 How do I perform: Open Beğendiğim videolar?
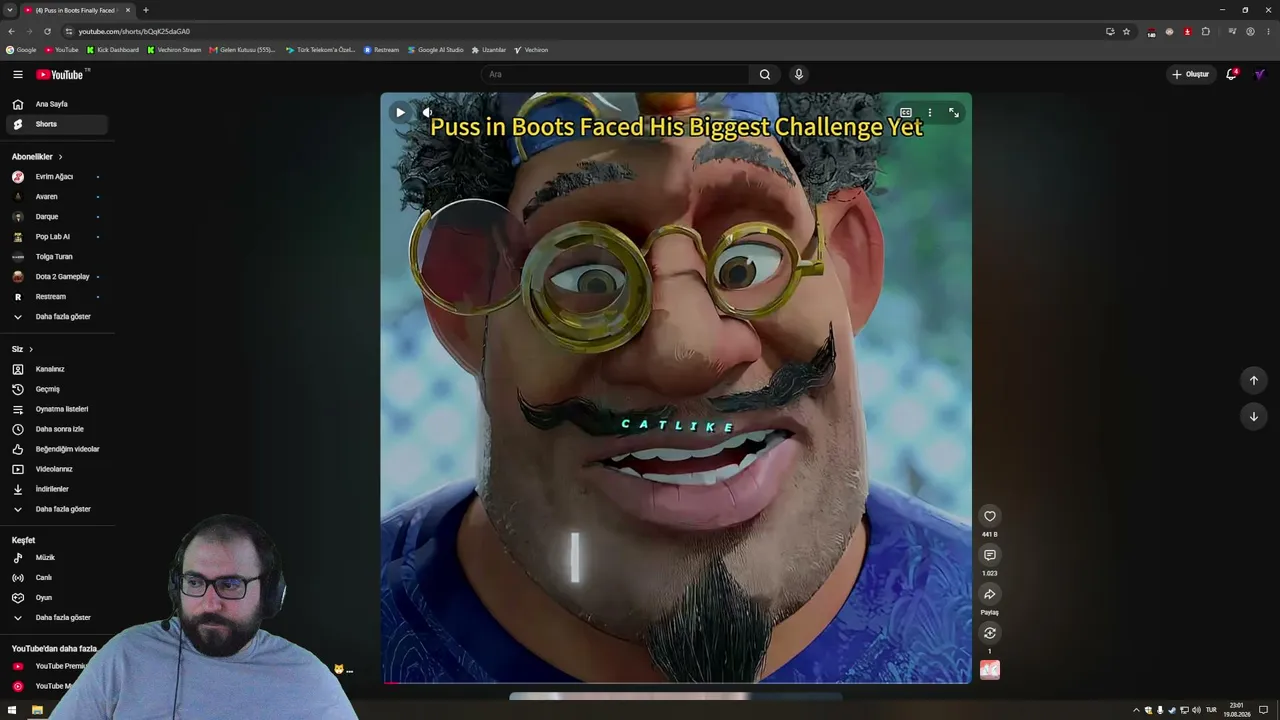pyautogui.click(x=57, y=449)
